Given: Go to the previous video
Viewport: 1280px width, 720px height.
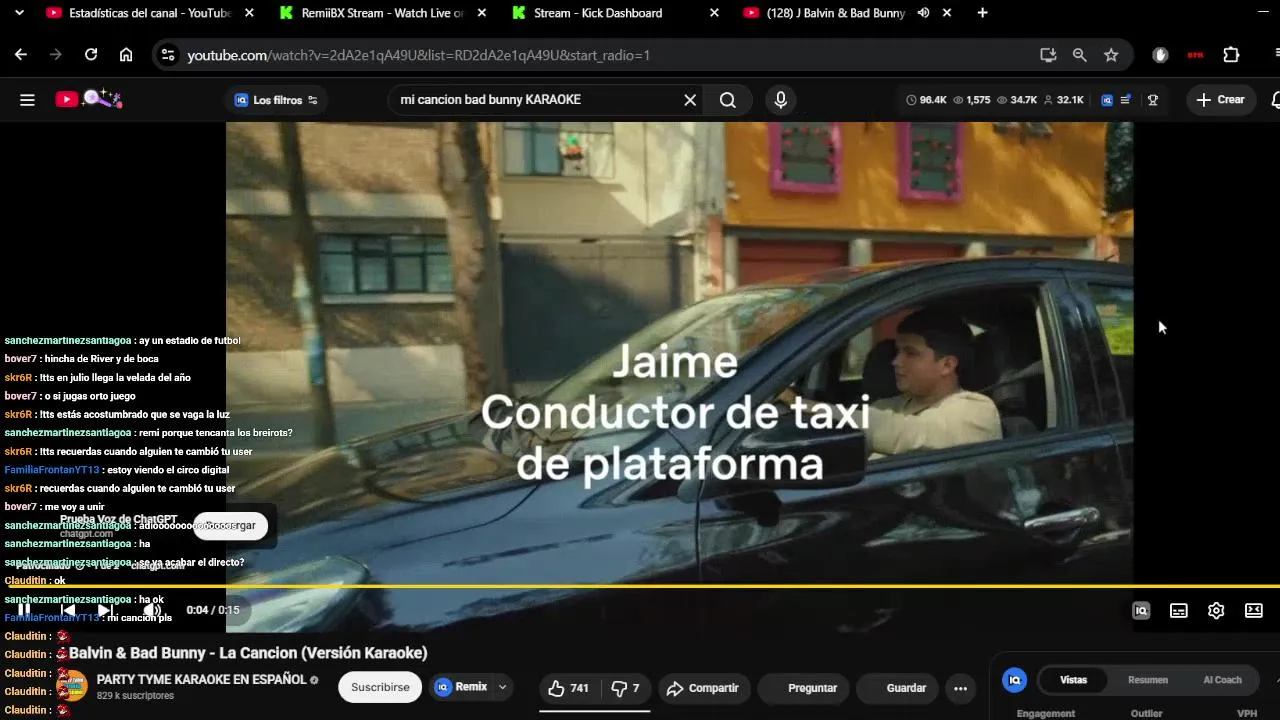Looking at the screenshot, I should tap(67, 610).
